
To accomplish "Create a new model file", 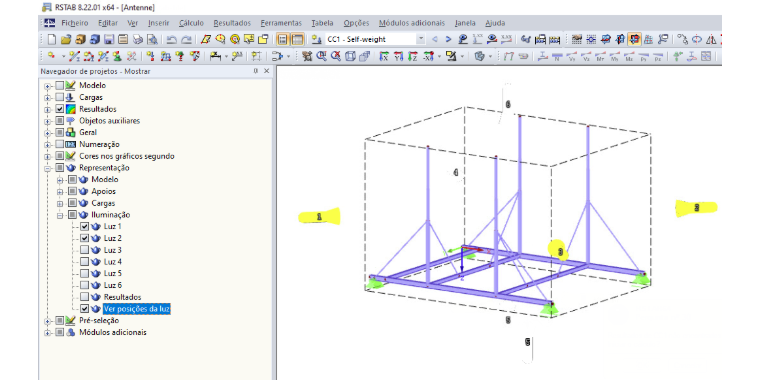I will tap(52, 39).
